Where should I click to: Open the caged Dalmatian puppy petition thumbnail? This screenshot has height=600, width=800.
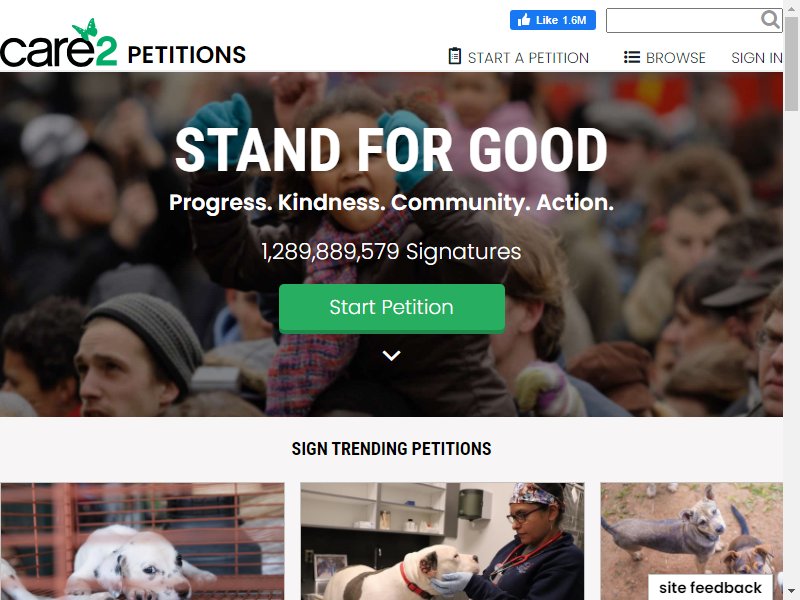click(142, 541)
